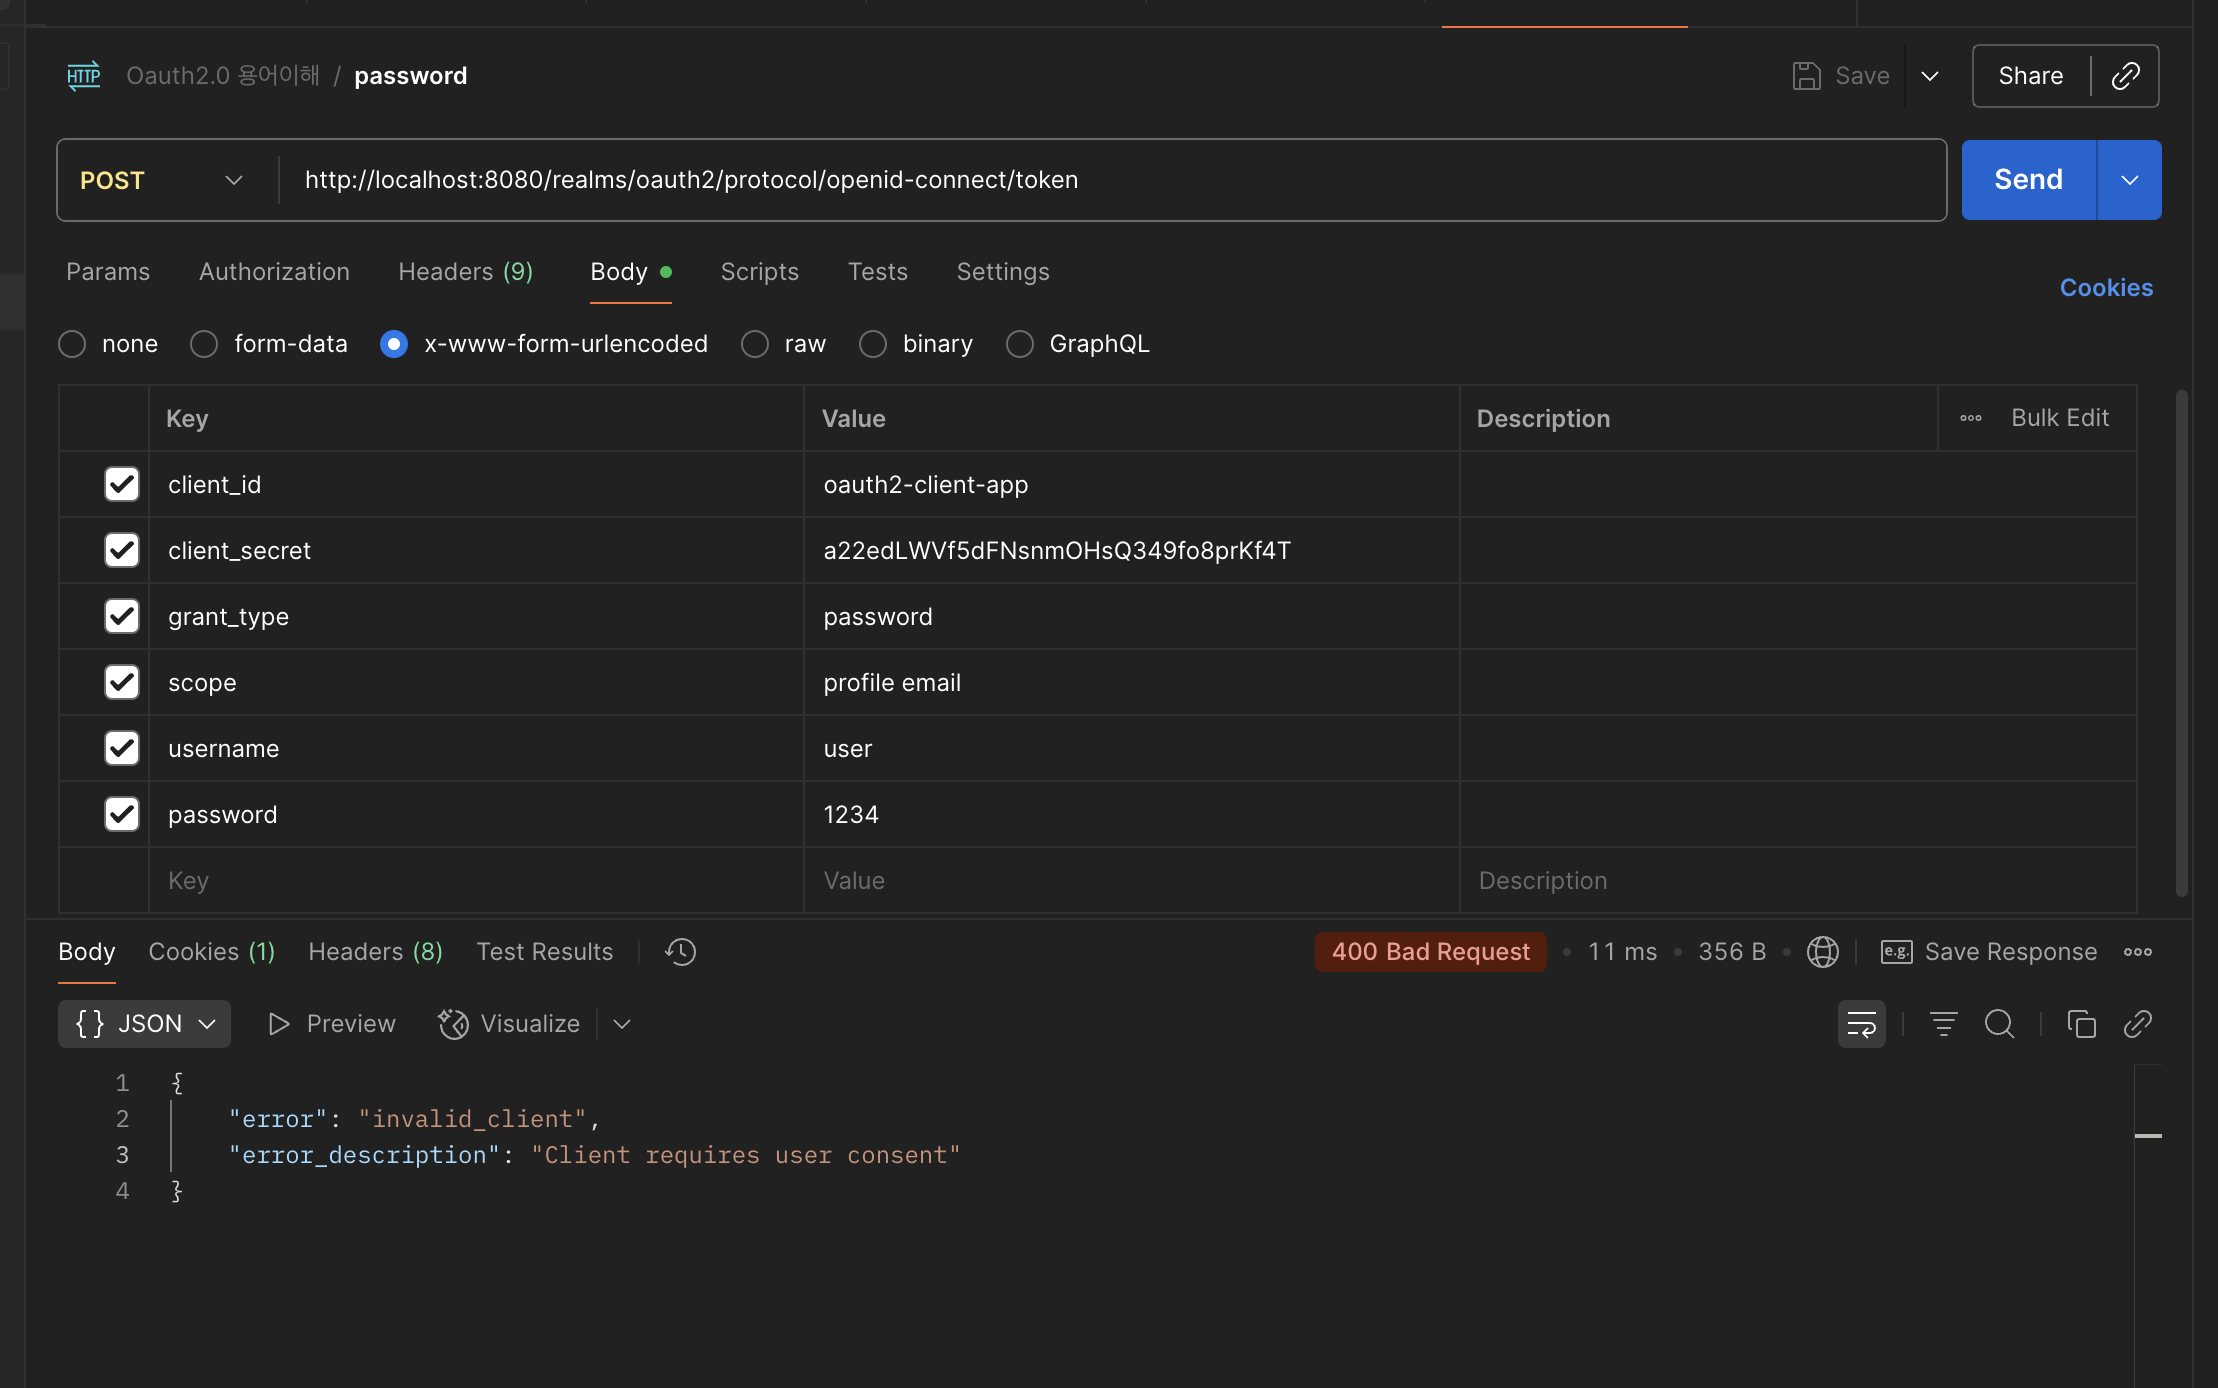Click the empty Value input cell

1132,880
